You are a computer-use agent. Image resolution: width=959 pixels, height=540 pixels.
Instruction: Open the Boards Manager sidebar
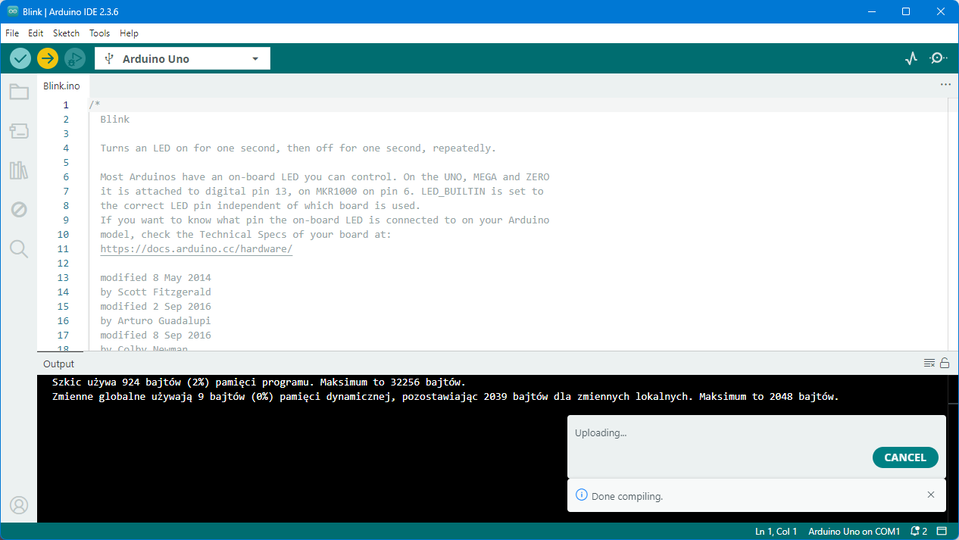point(19,131)
